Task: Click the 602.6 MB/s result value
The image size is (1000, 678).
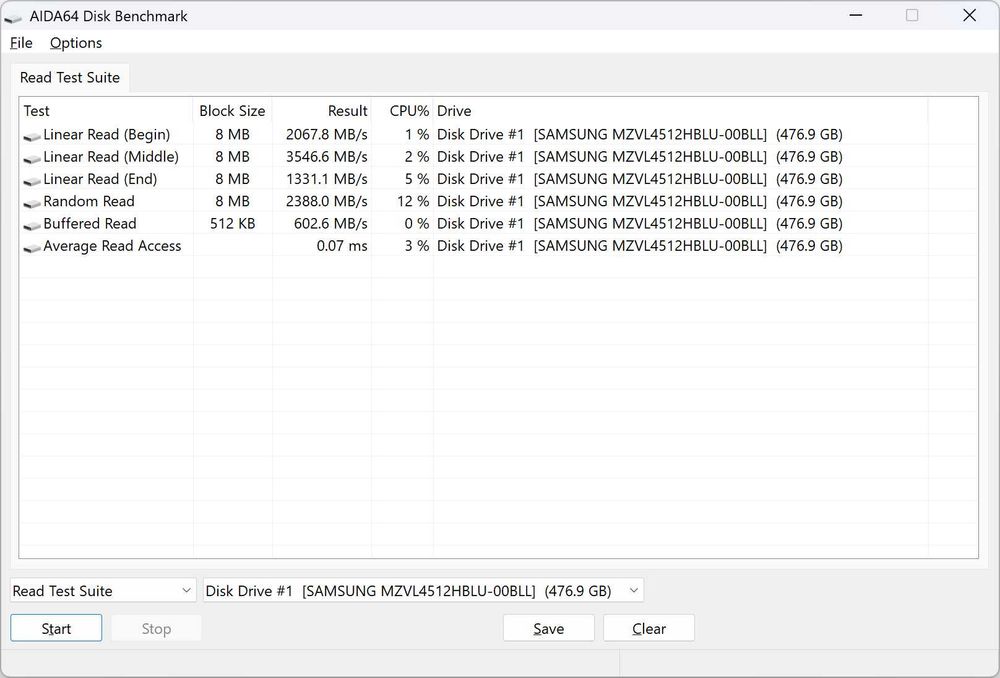Action: (330, 224)
